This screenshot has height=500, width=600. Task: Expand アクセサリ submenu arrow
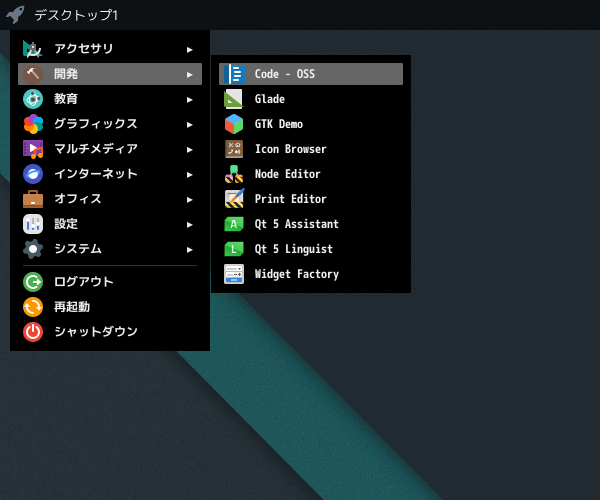pyautogui.click(x=189, y=50)
